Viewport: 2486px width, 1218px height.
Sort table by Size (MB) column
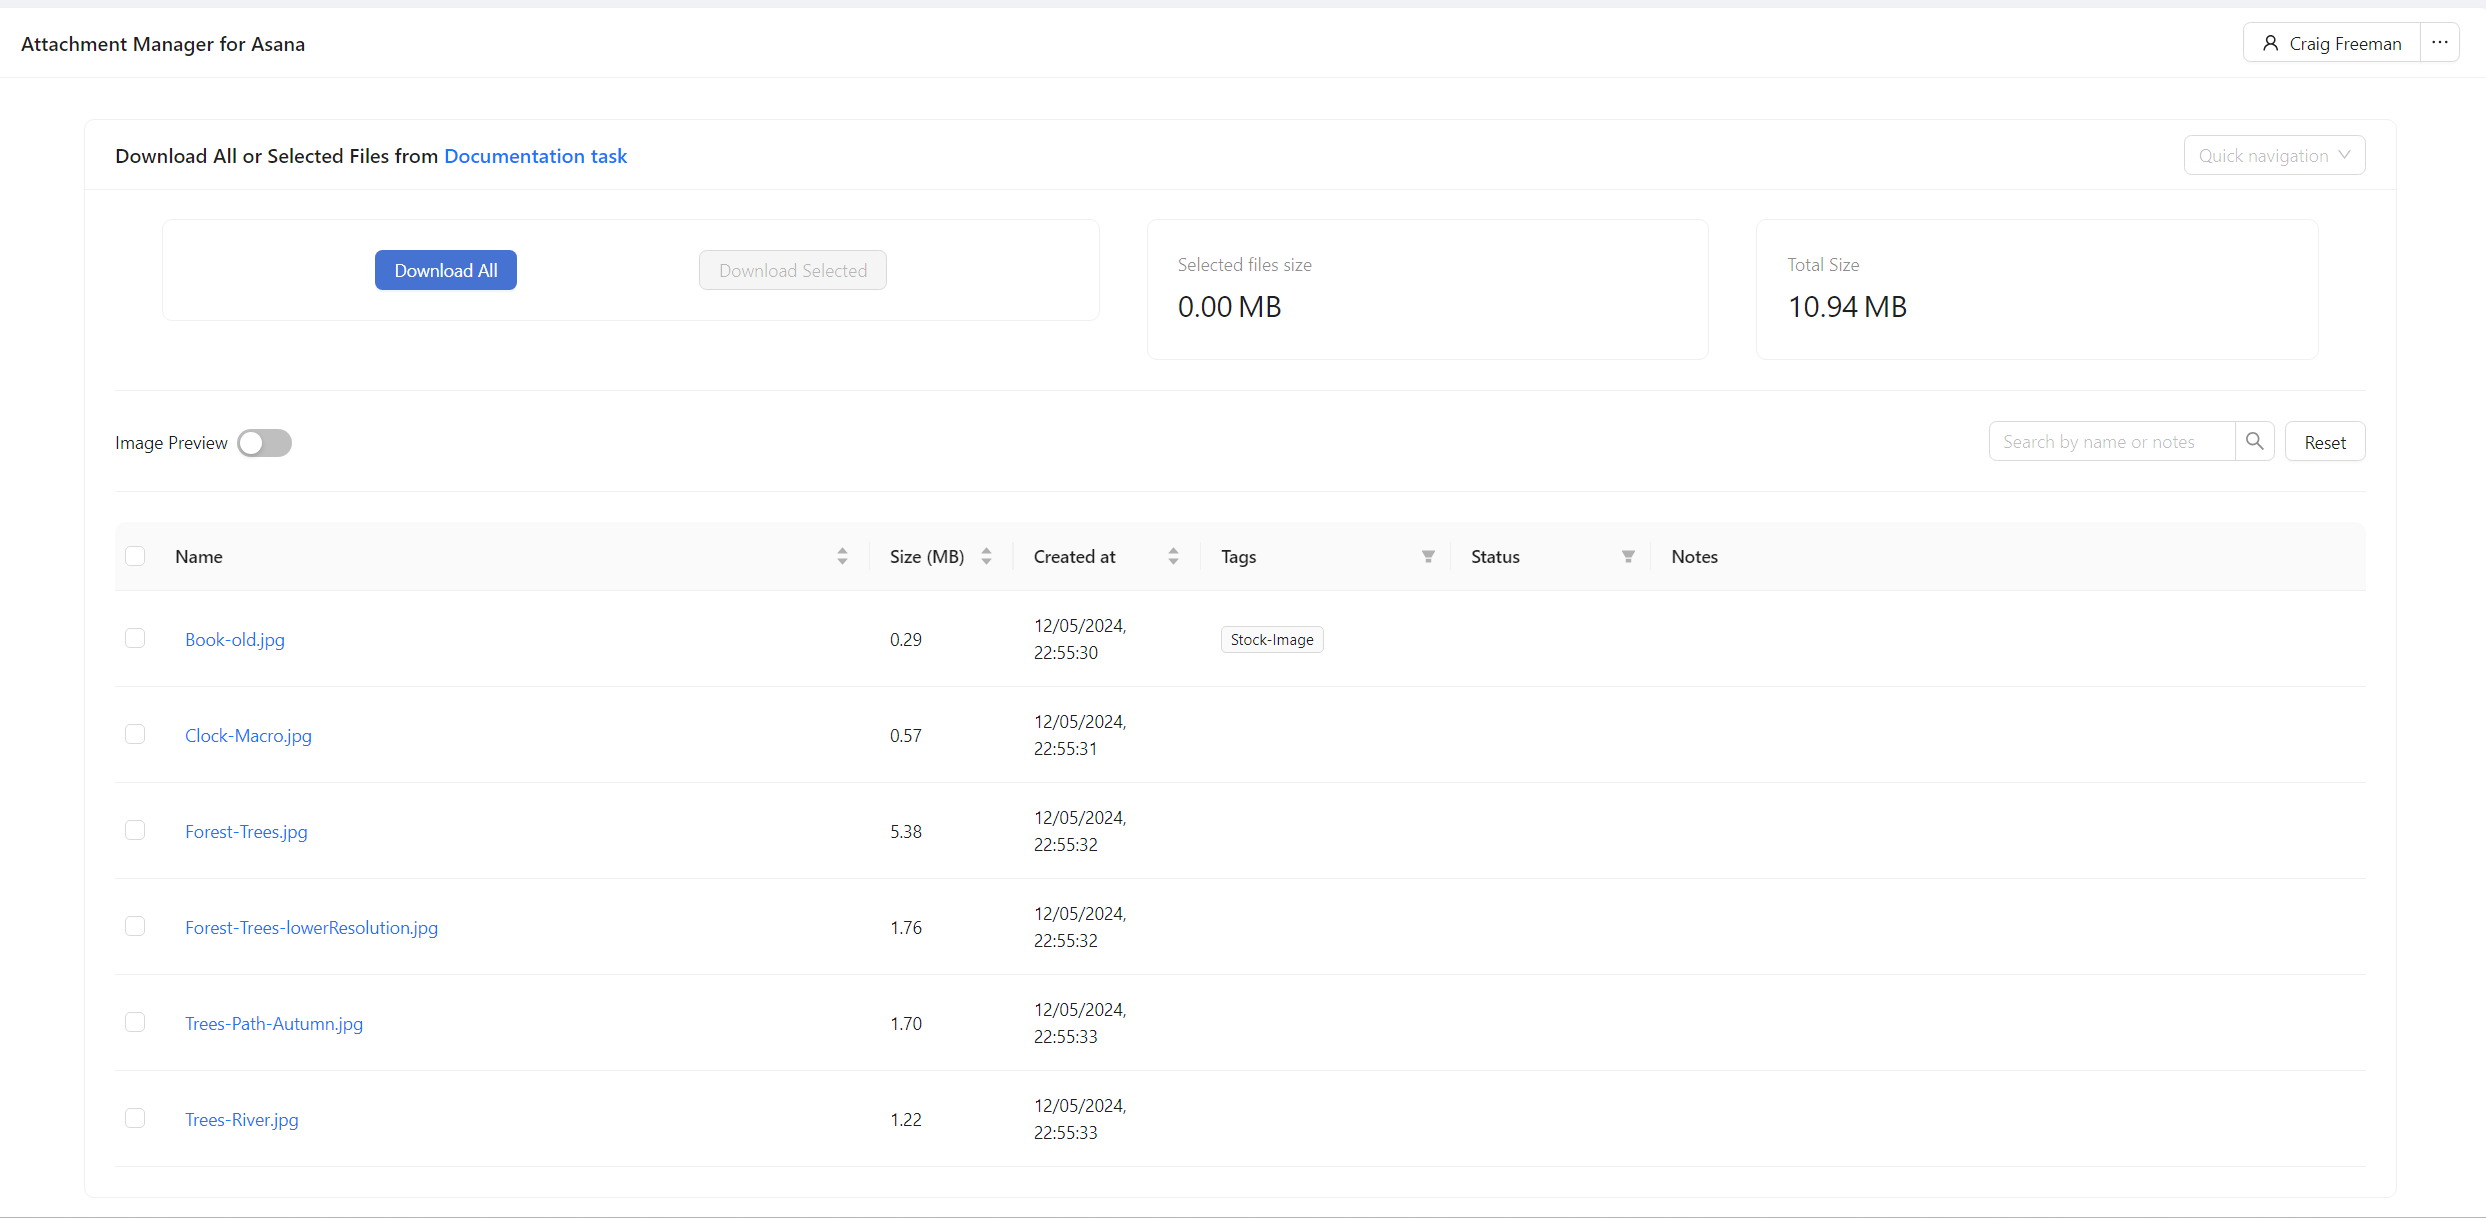click(986, 556)
